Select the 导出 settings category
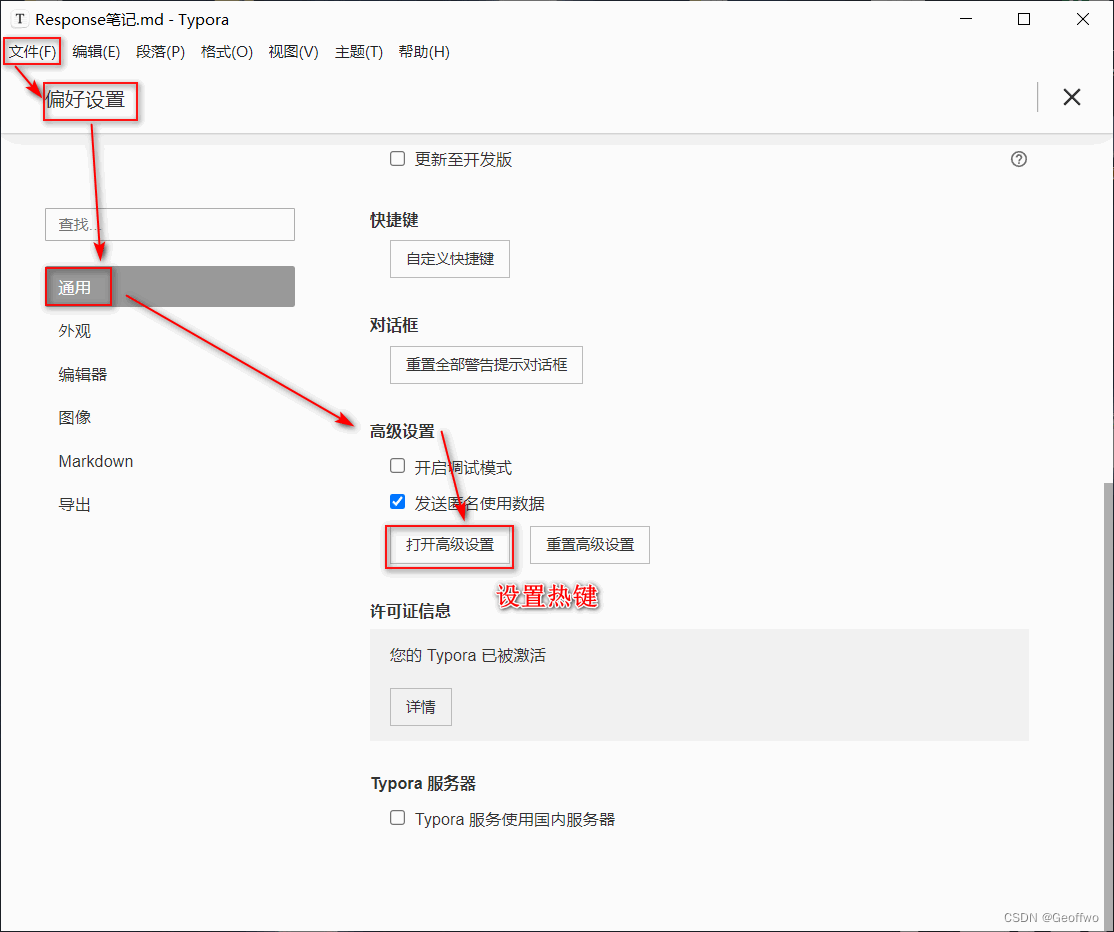The width and height of the screenshot is (1114, 932). (x=75, y=505)
